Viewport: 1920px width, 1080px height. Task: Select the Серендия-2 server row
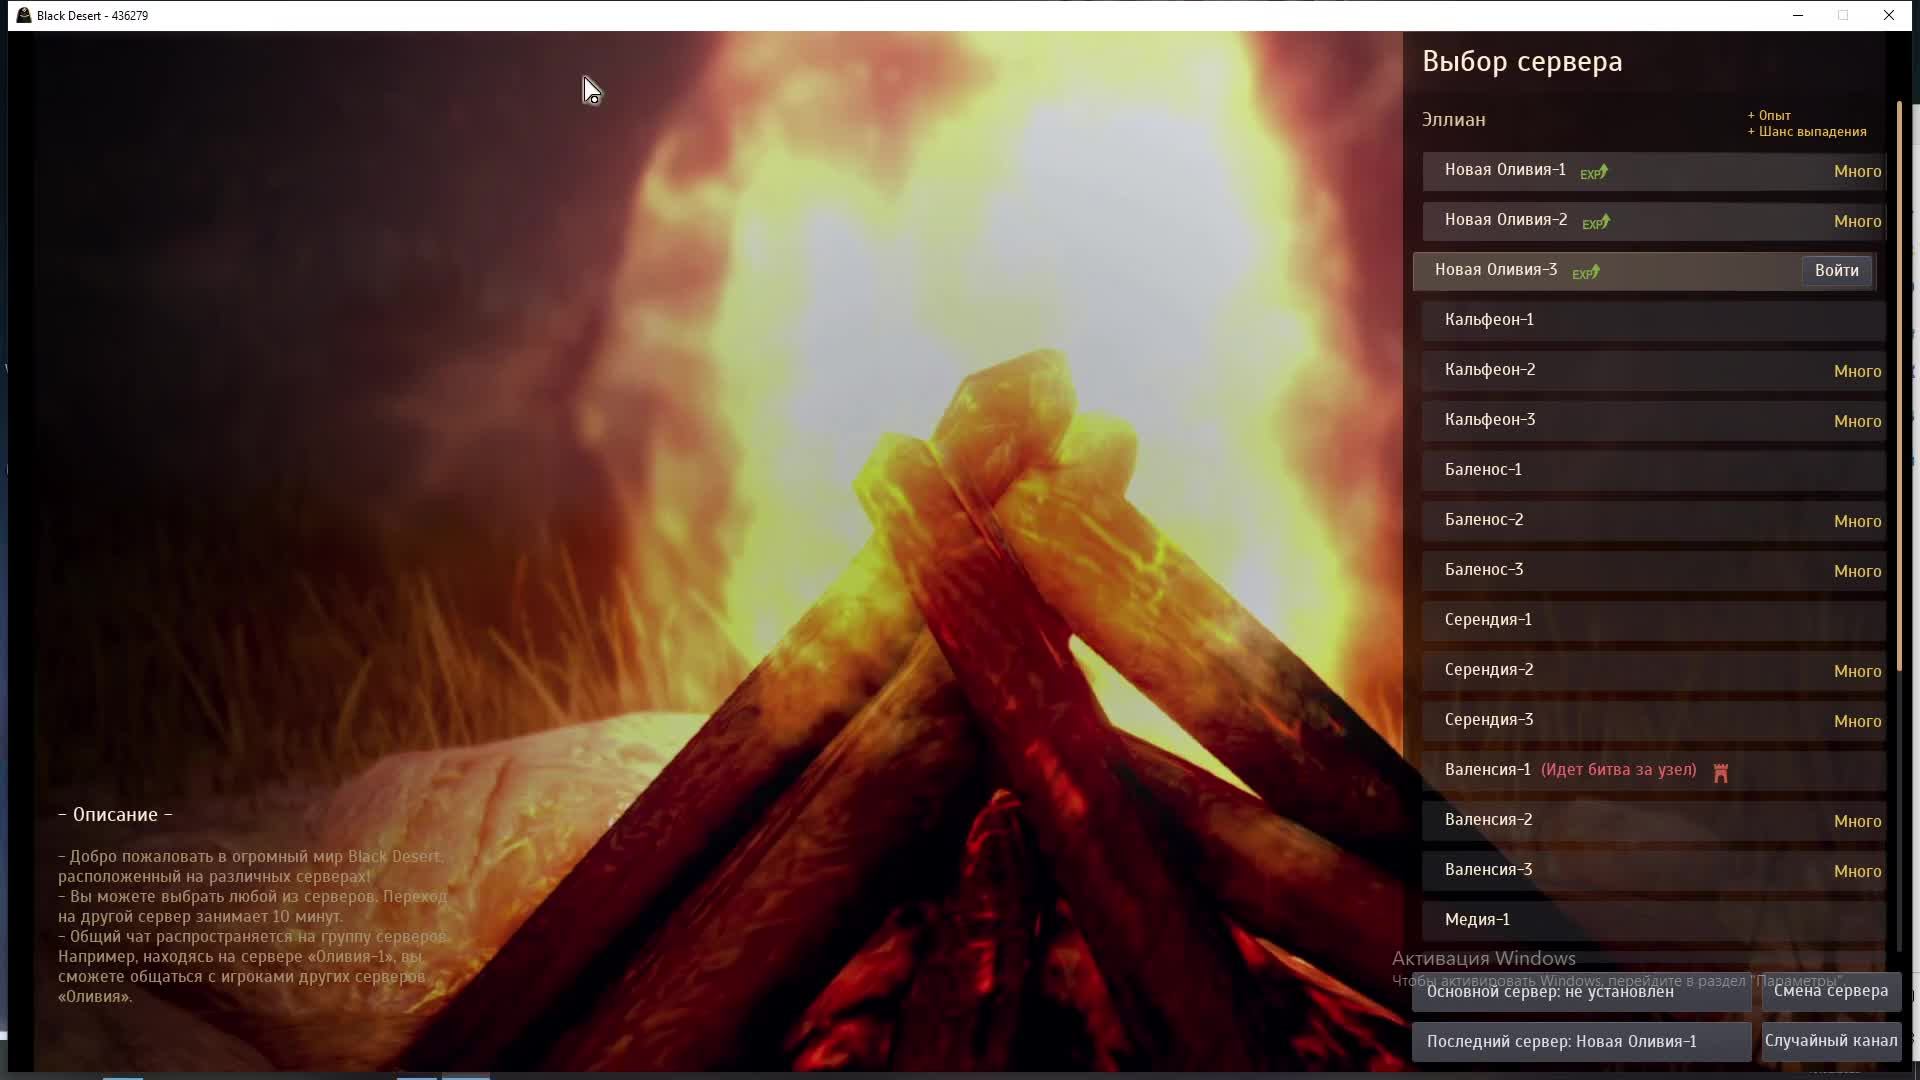click(x=1654, y=671)
